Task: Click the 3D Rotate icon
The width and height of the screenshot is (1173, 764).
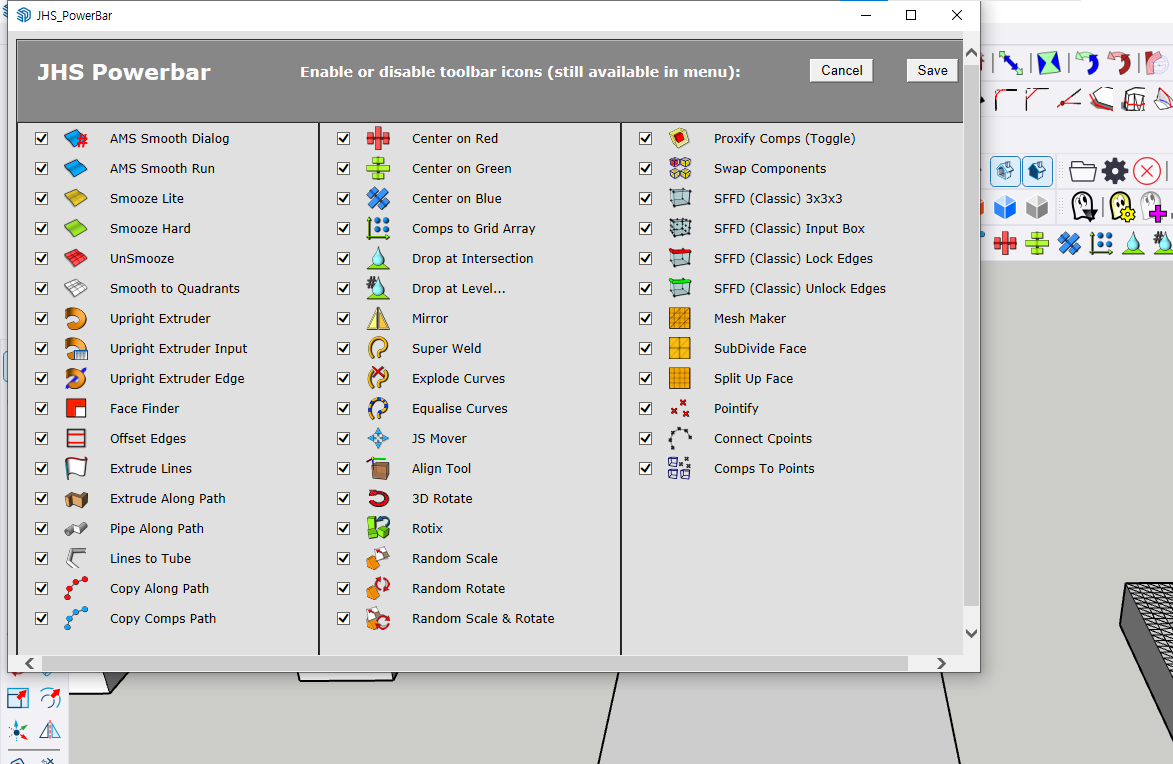Action: [378, 498]
